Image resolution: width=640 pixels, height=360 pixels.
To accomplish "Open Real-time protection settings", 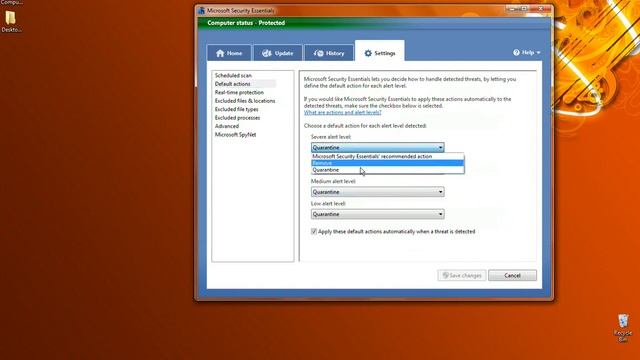I will click(239, 92).
